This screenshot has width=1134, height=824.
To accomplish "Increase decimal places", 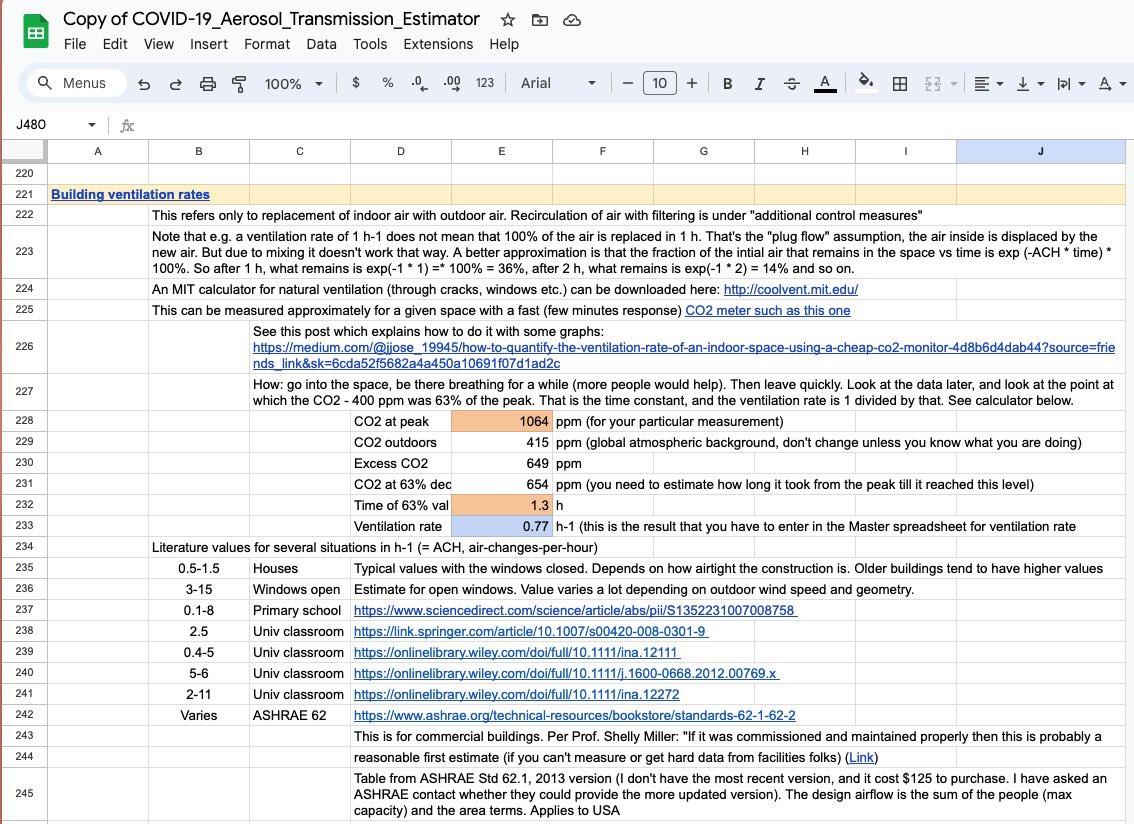I will [x=452, y=83].
